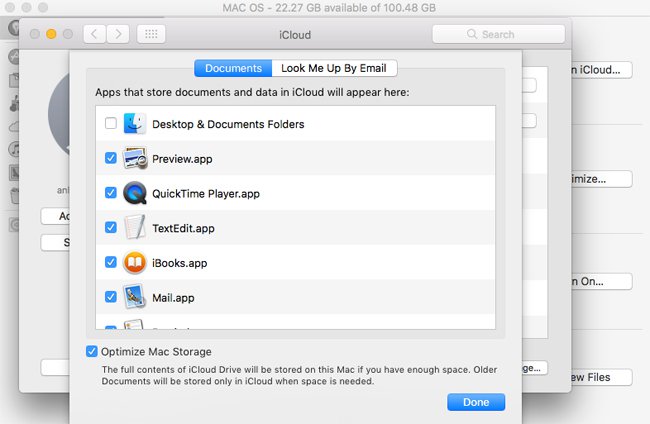
Task: Select the Documents tab
Action: (233, 68)
